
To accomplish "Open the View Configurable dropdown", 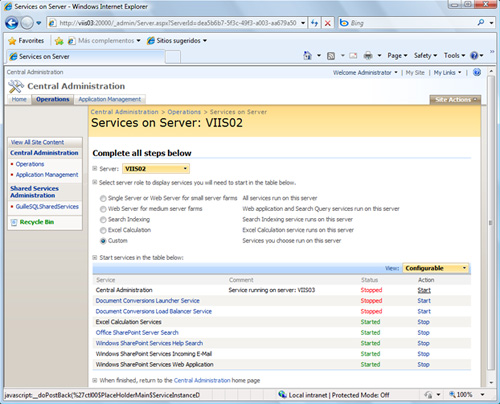I will pos(436,268).
